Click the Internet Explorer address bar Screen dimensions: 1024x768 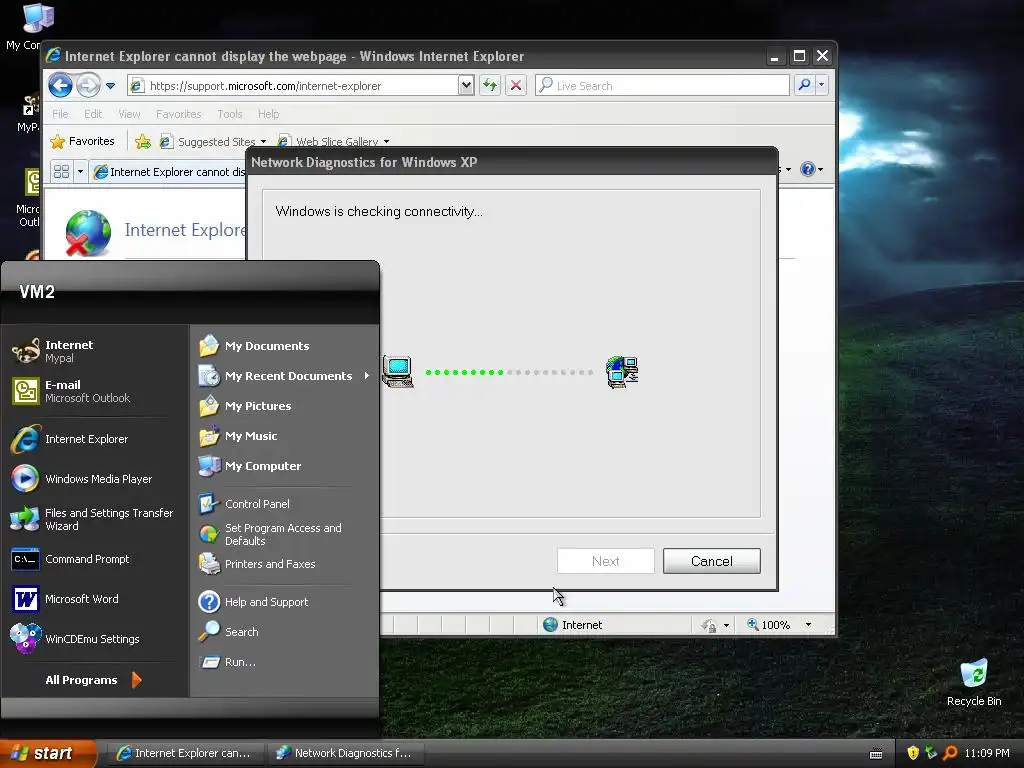click(x=293, y=86)
